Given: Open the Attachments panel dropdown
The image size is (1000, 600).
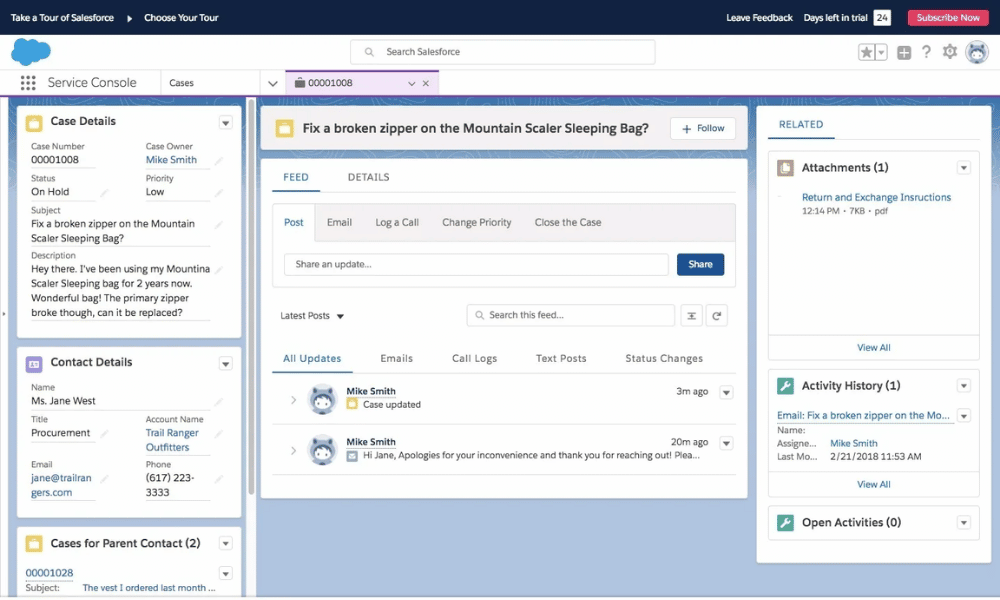Looking at the screenshot, I should click(964, 168).
